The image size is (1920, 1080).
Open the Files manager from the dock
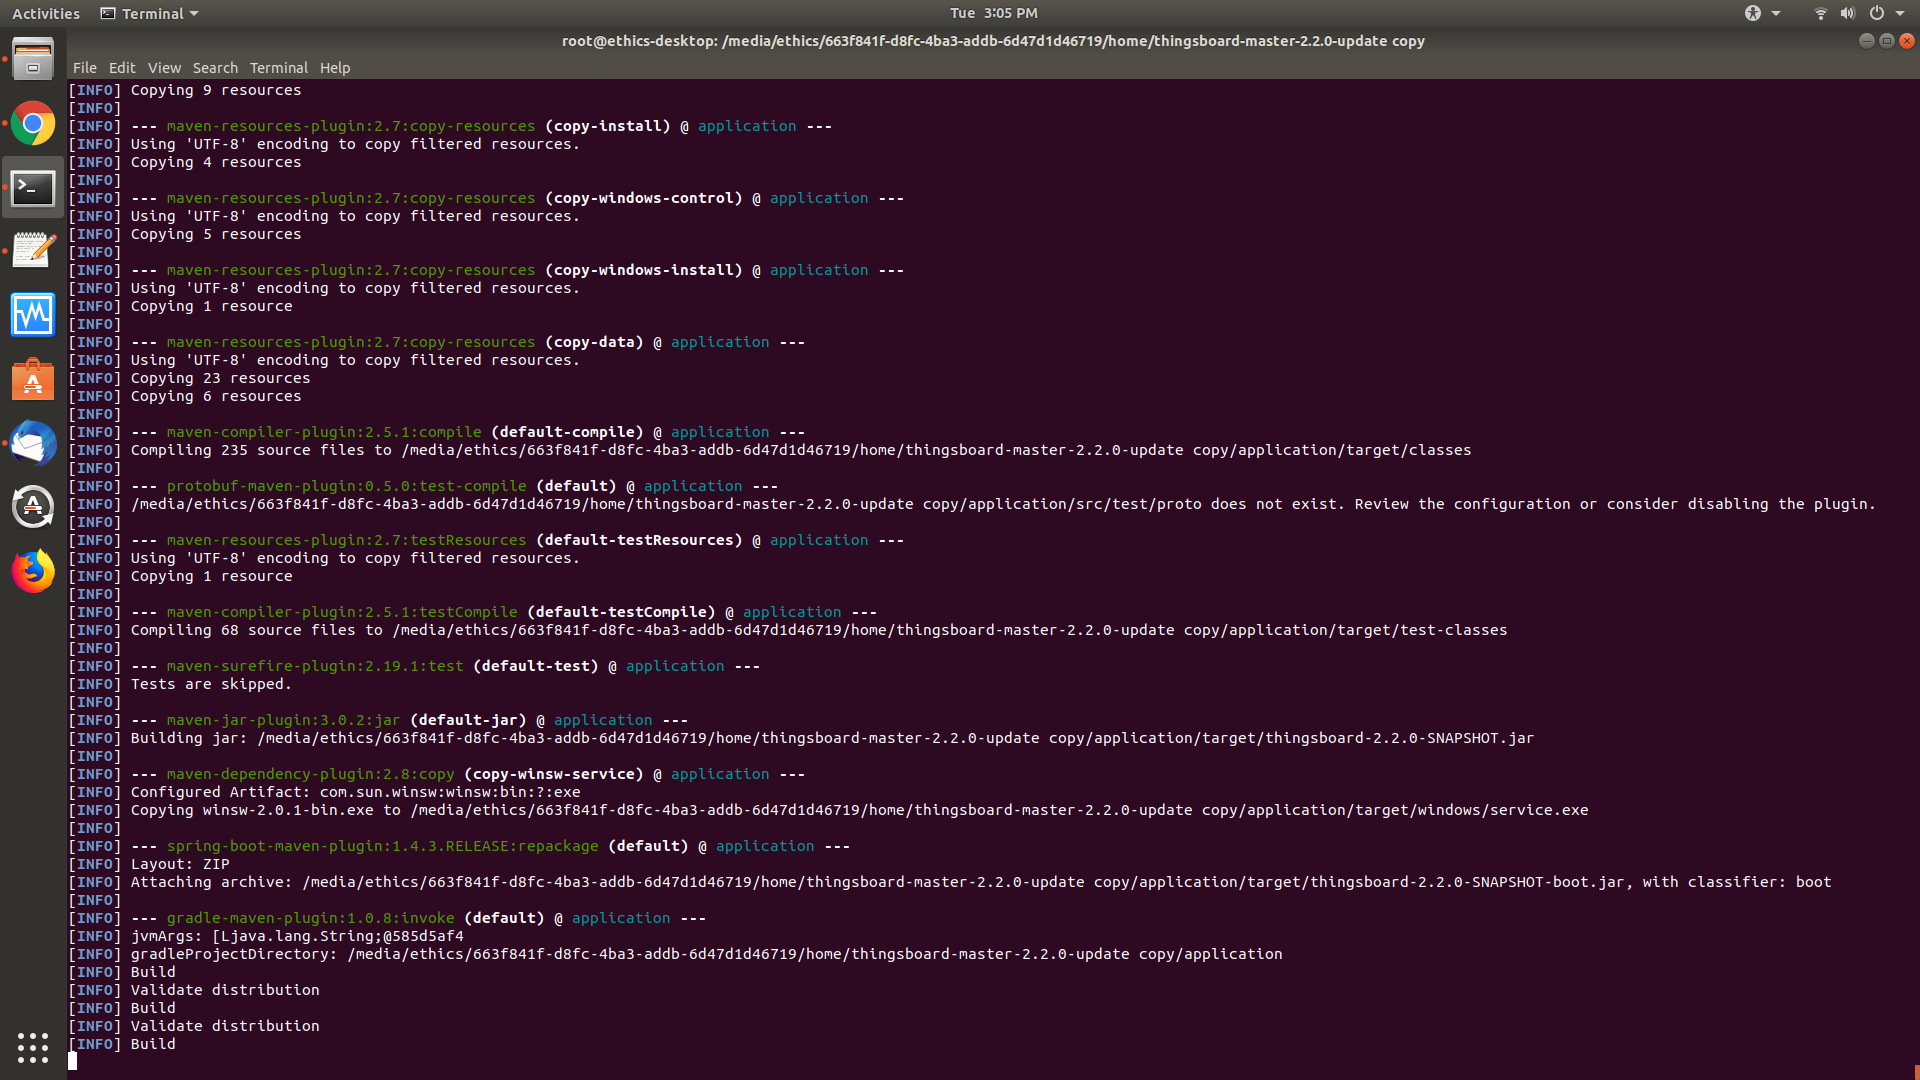click(x=33, y=60)
